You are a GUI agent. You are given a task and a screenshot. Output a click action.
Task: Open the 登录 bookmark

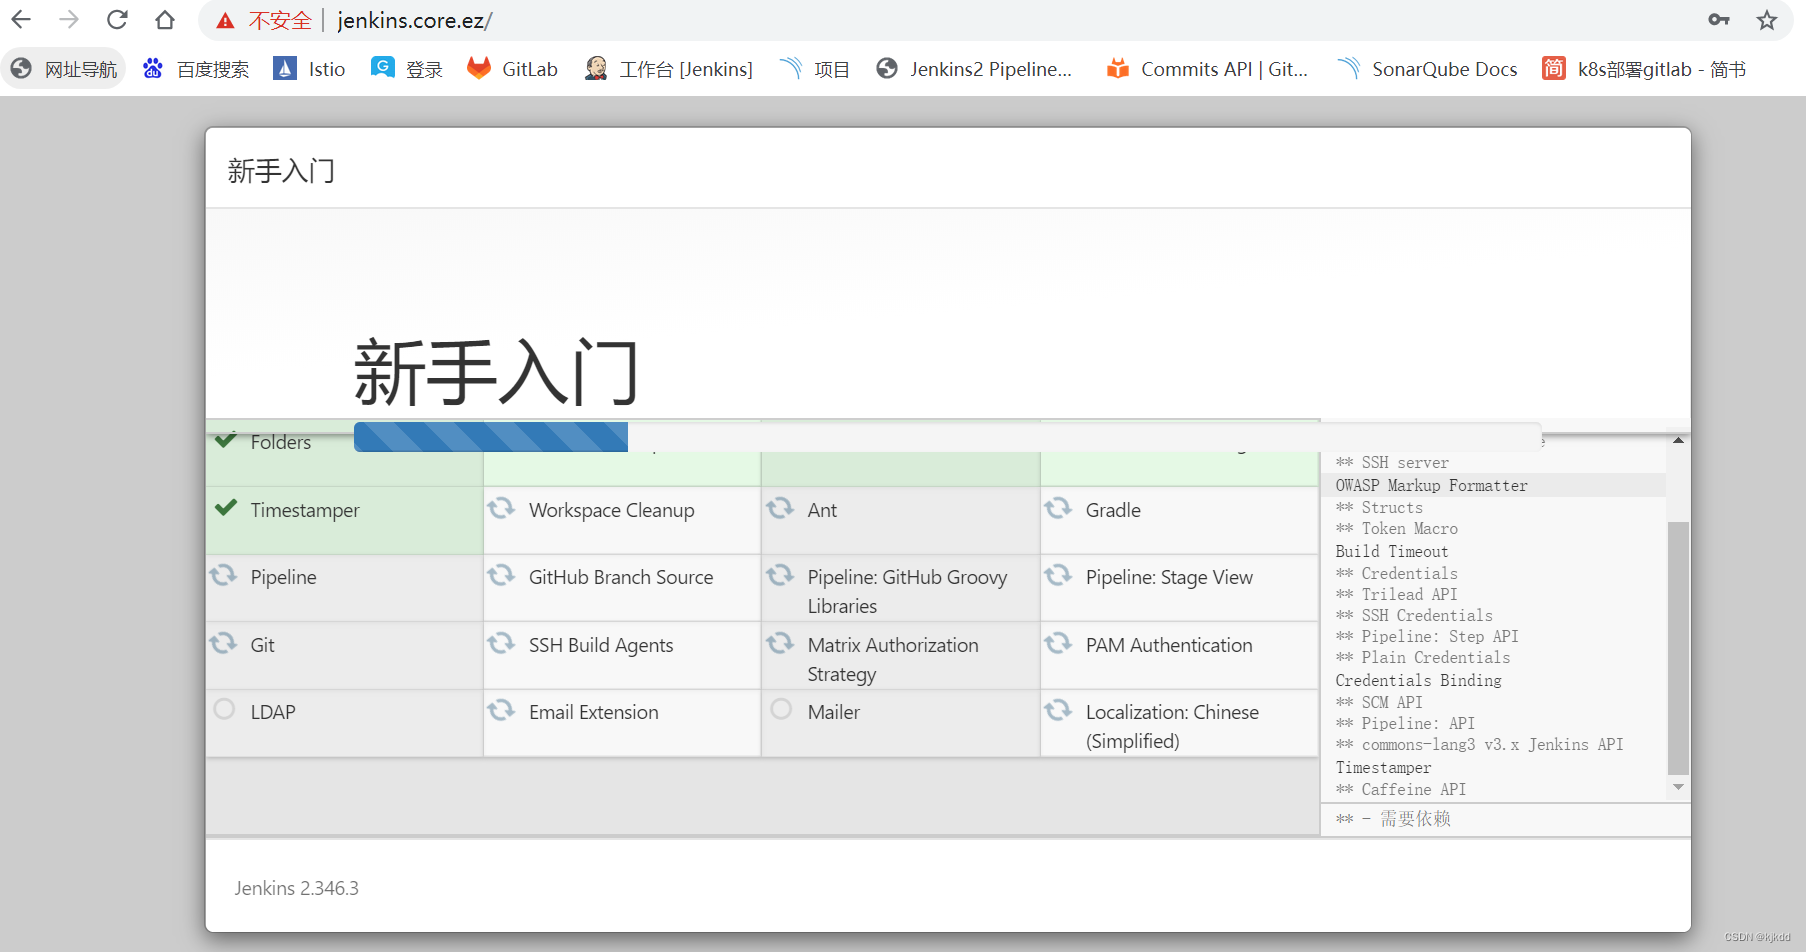[407, 69]
